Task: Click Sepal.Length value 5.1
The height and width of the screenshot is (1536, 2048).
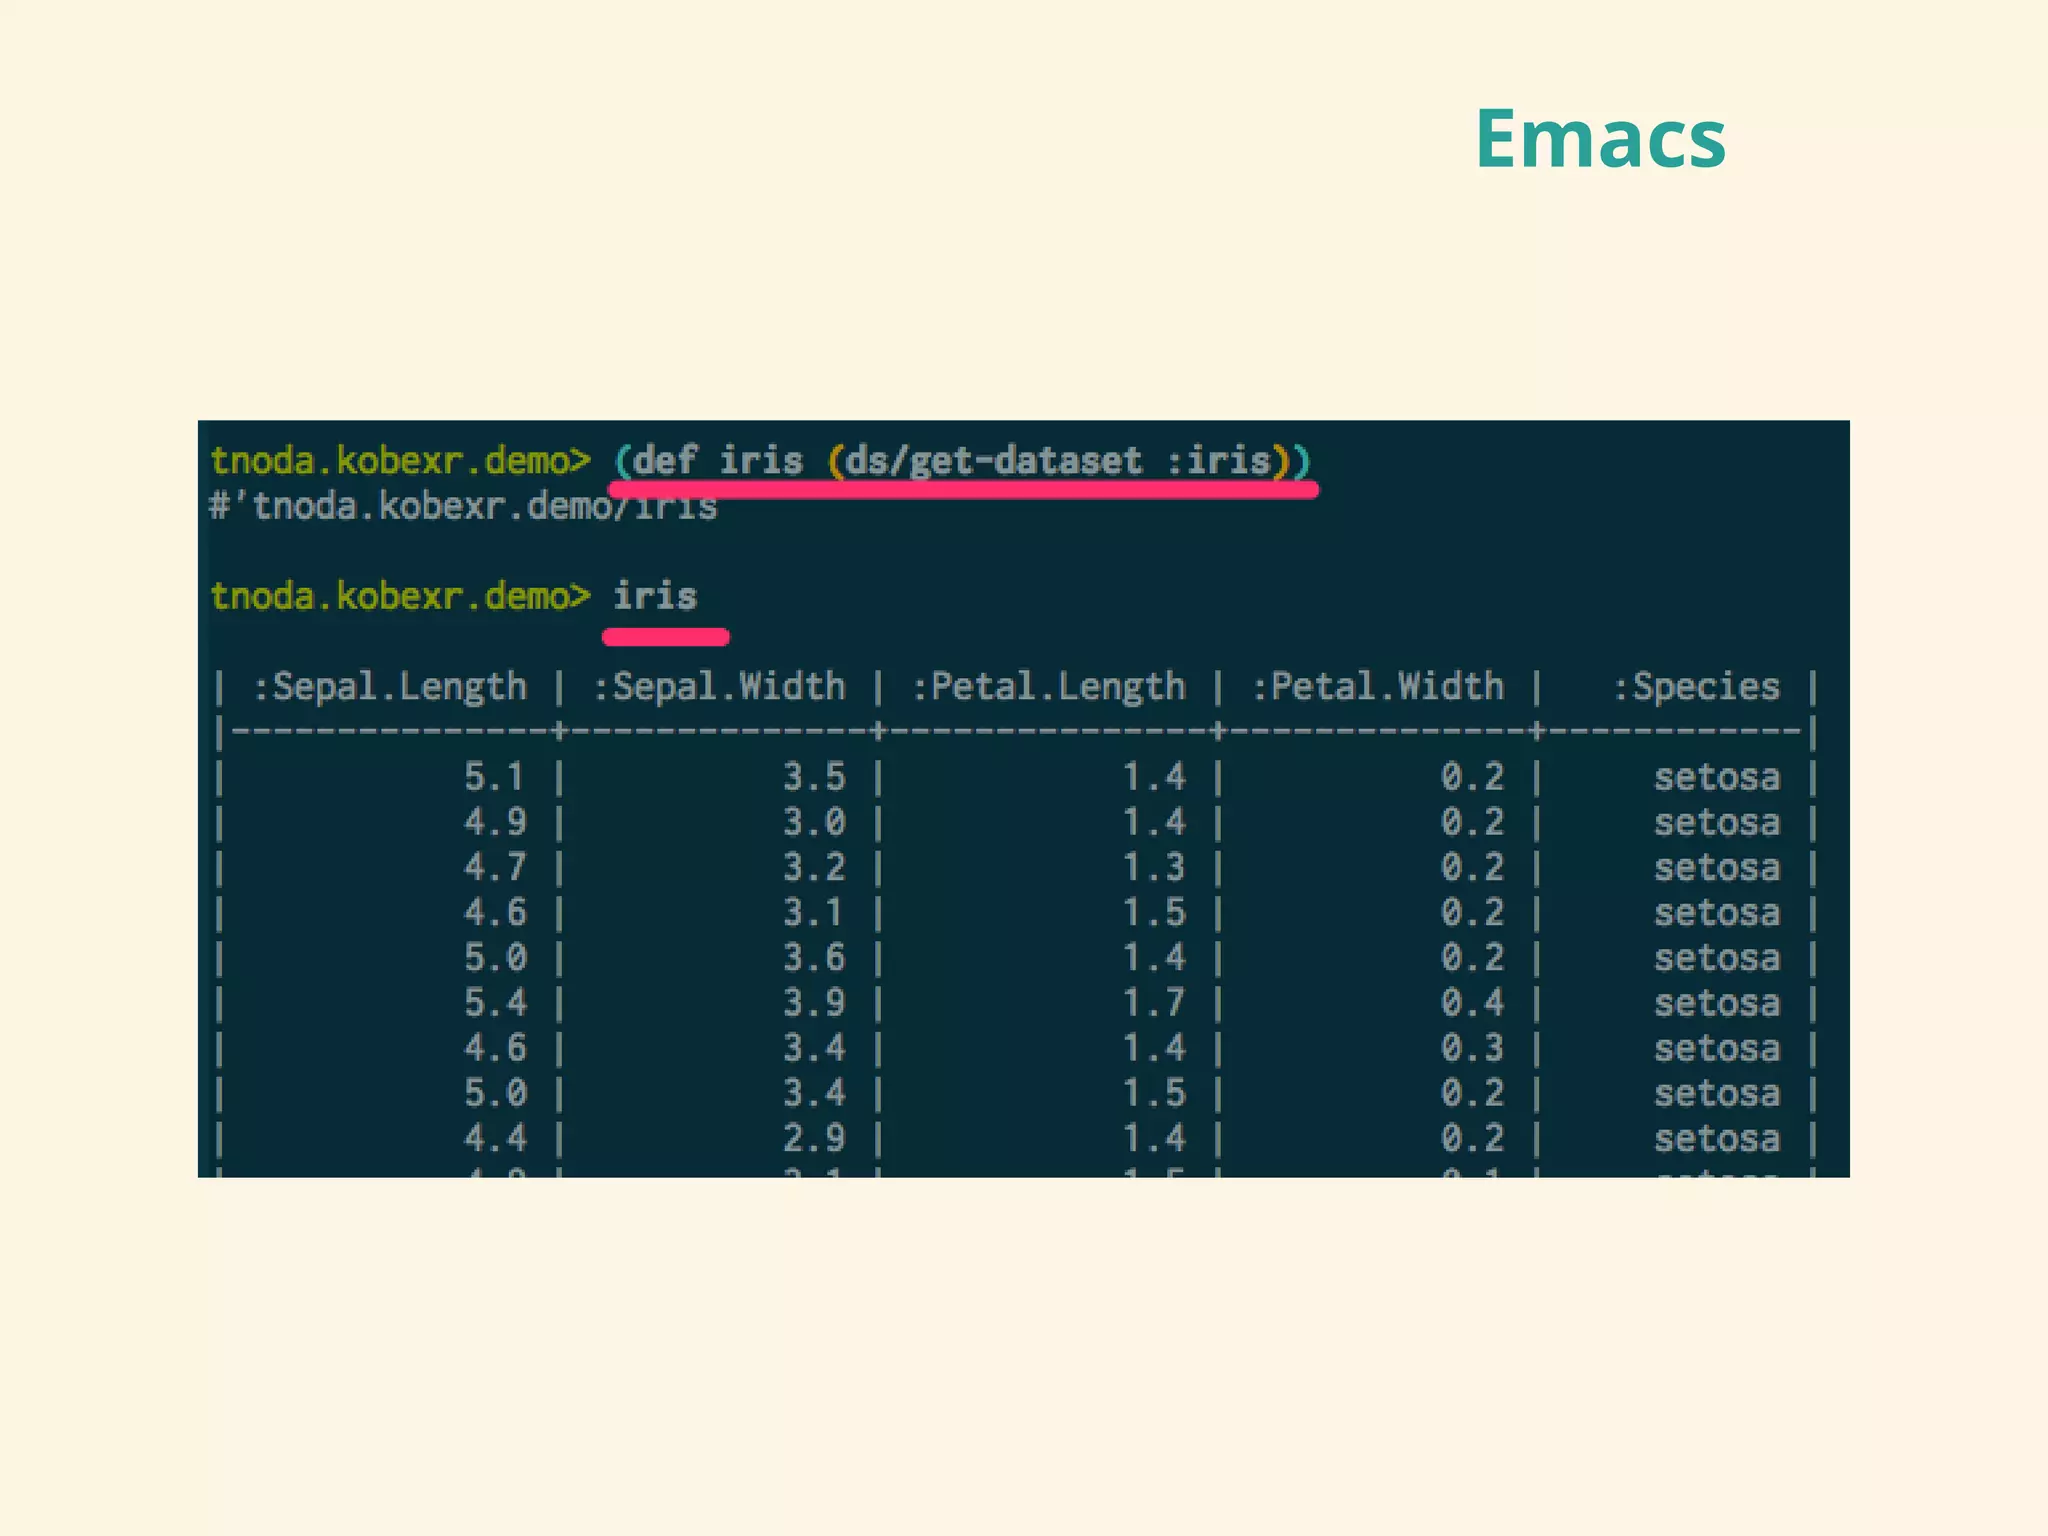Action: click(495, 777)
